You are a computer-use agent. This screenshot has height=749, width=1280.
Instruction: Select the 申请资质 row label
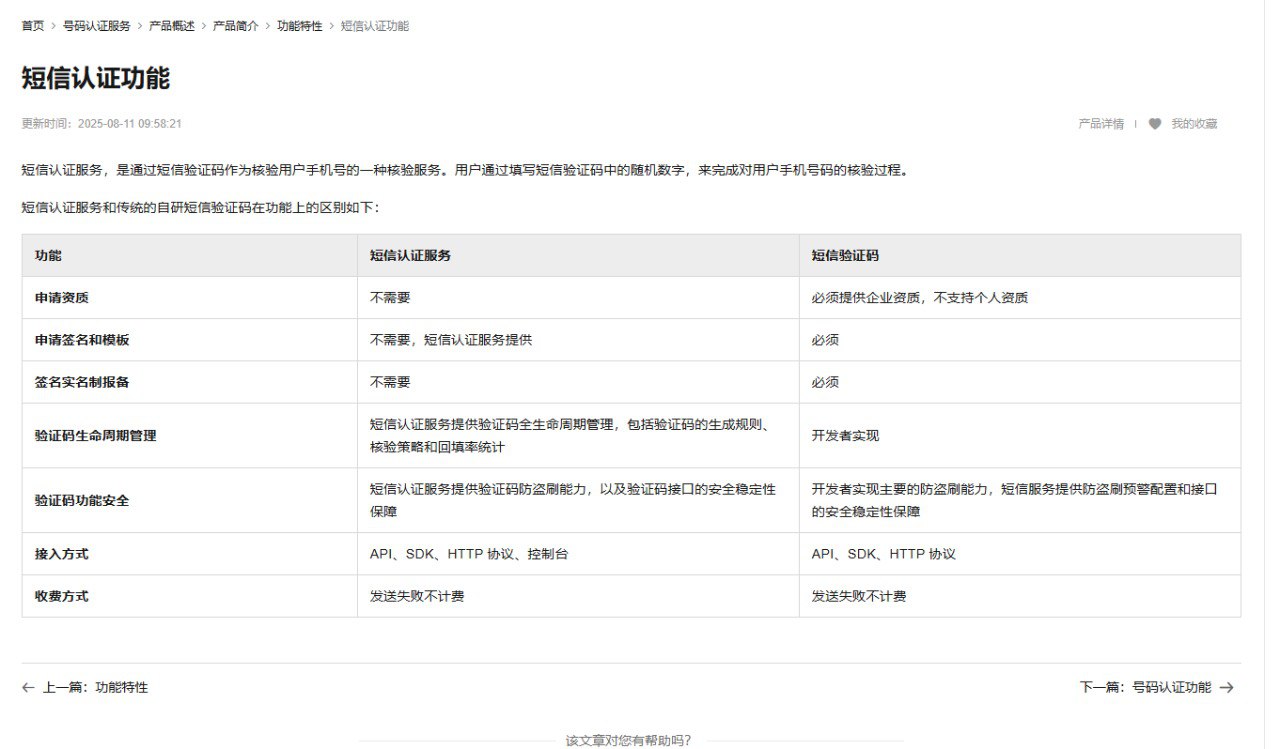pyautogui.click(x=62, y=298)
